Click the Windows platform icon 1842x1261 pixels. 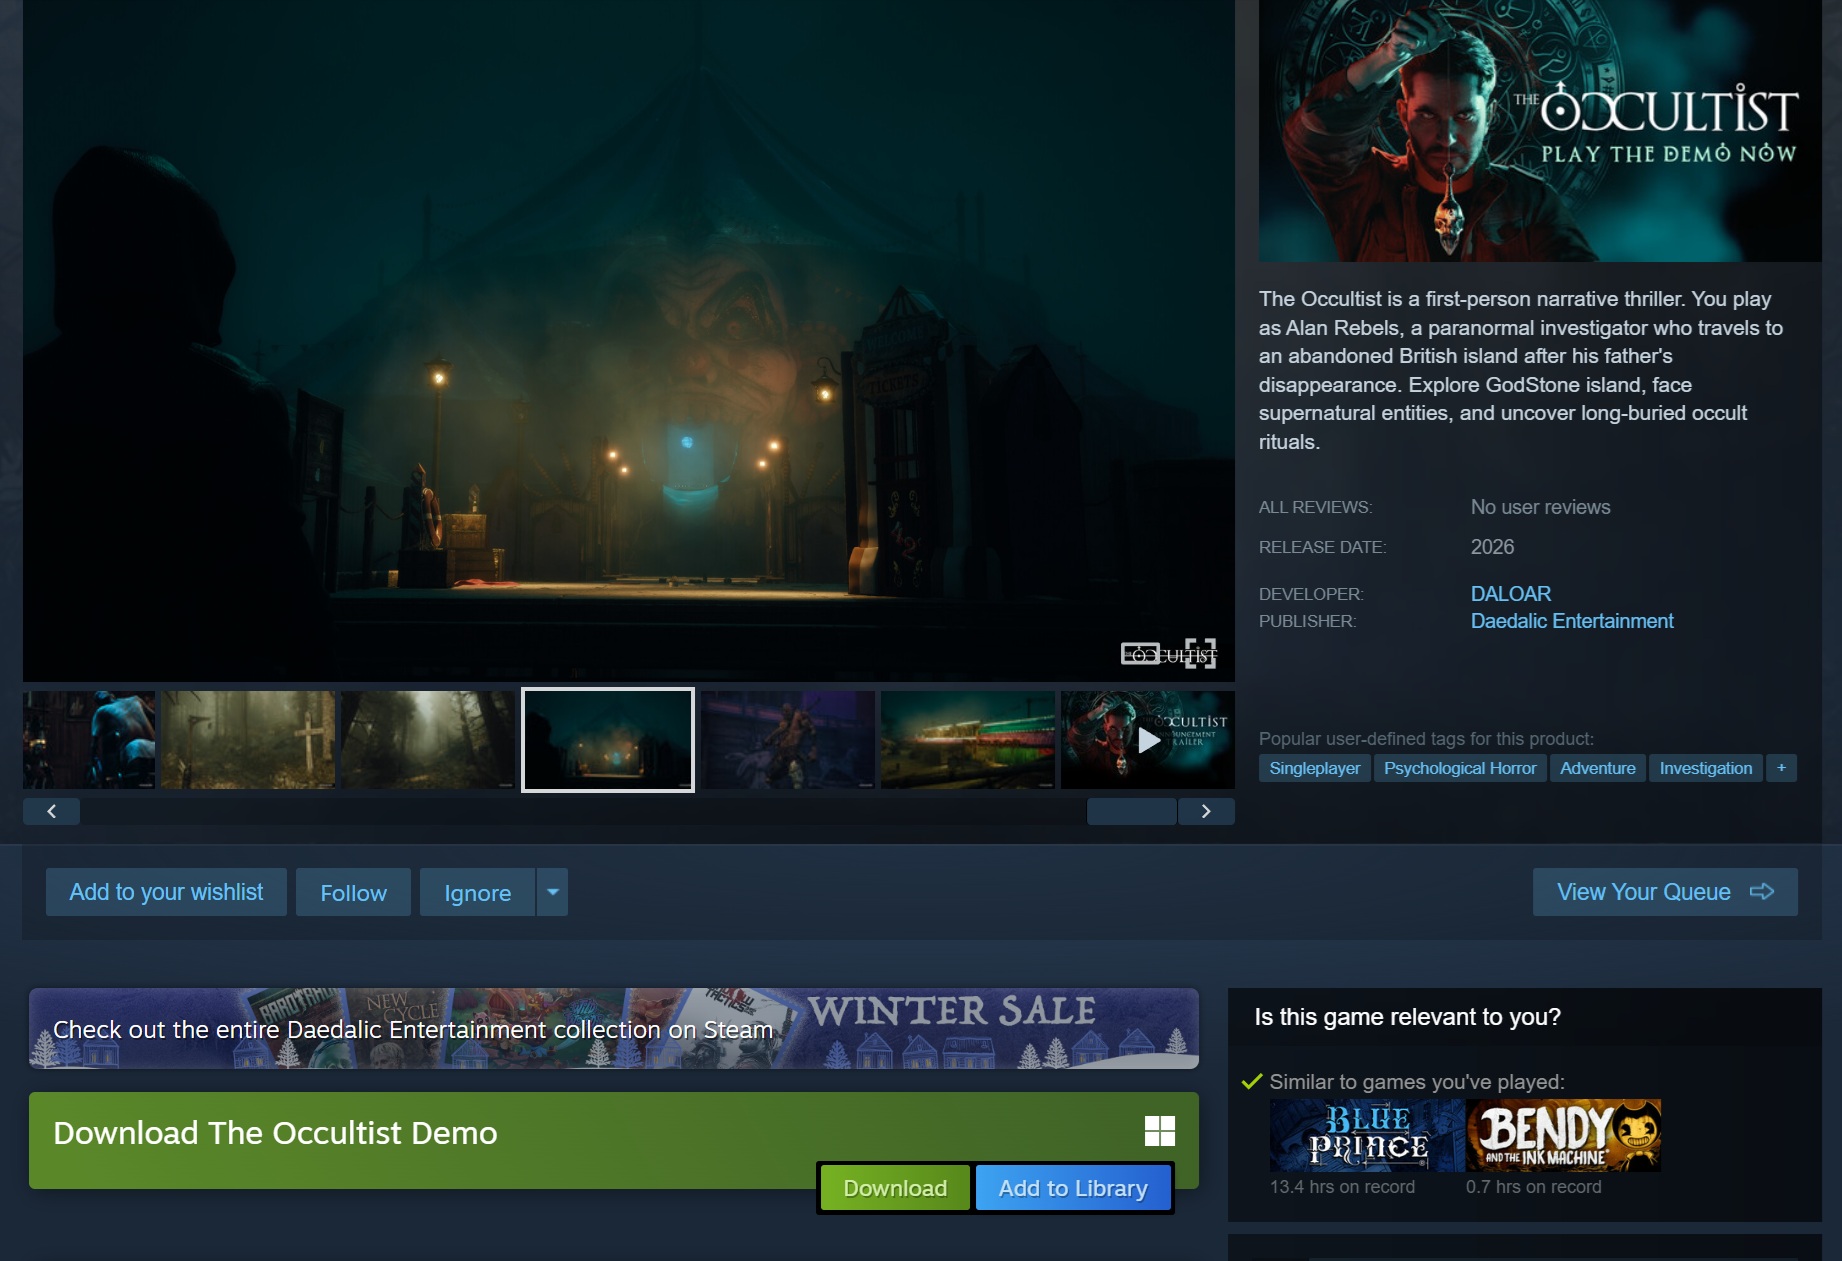1160,1131
